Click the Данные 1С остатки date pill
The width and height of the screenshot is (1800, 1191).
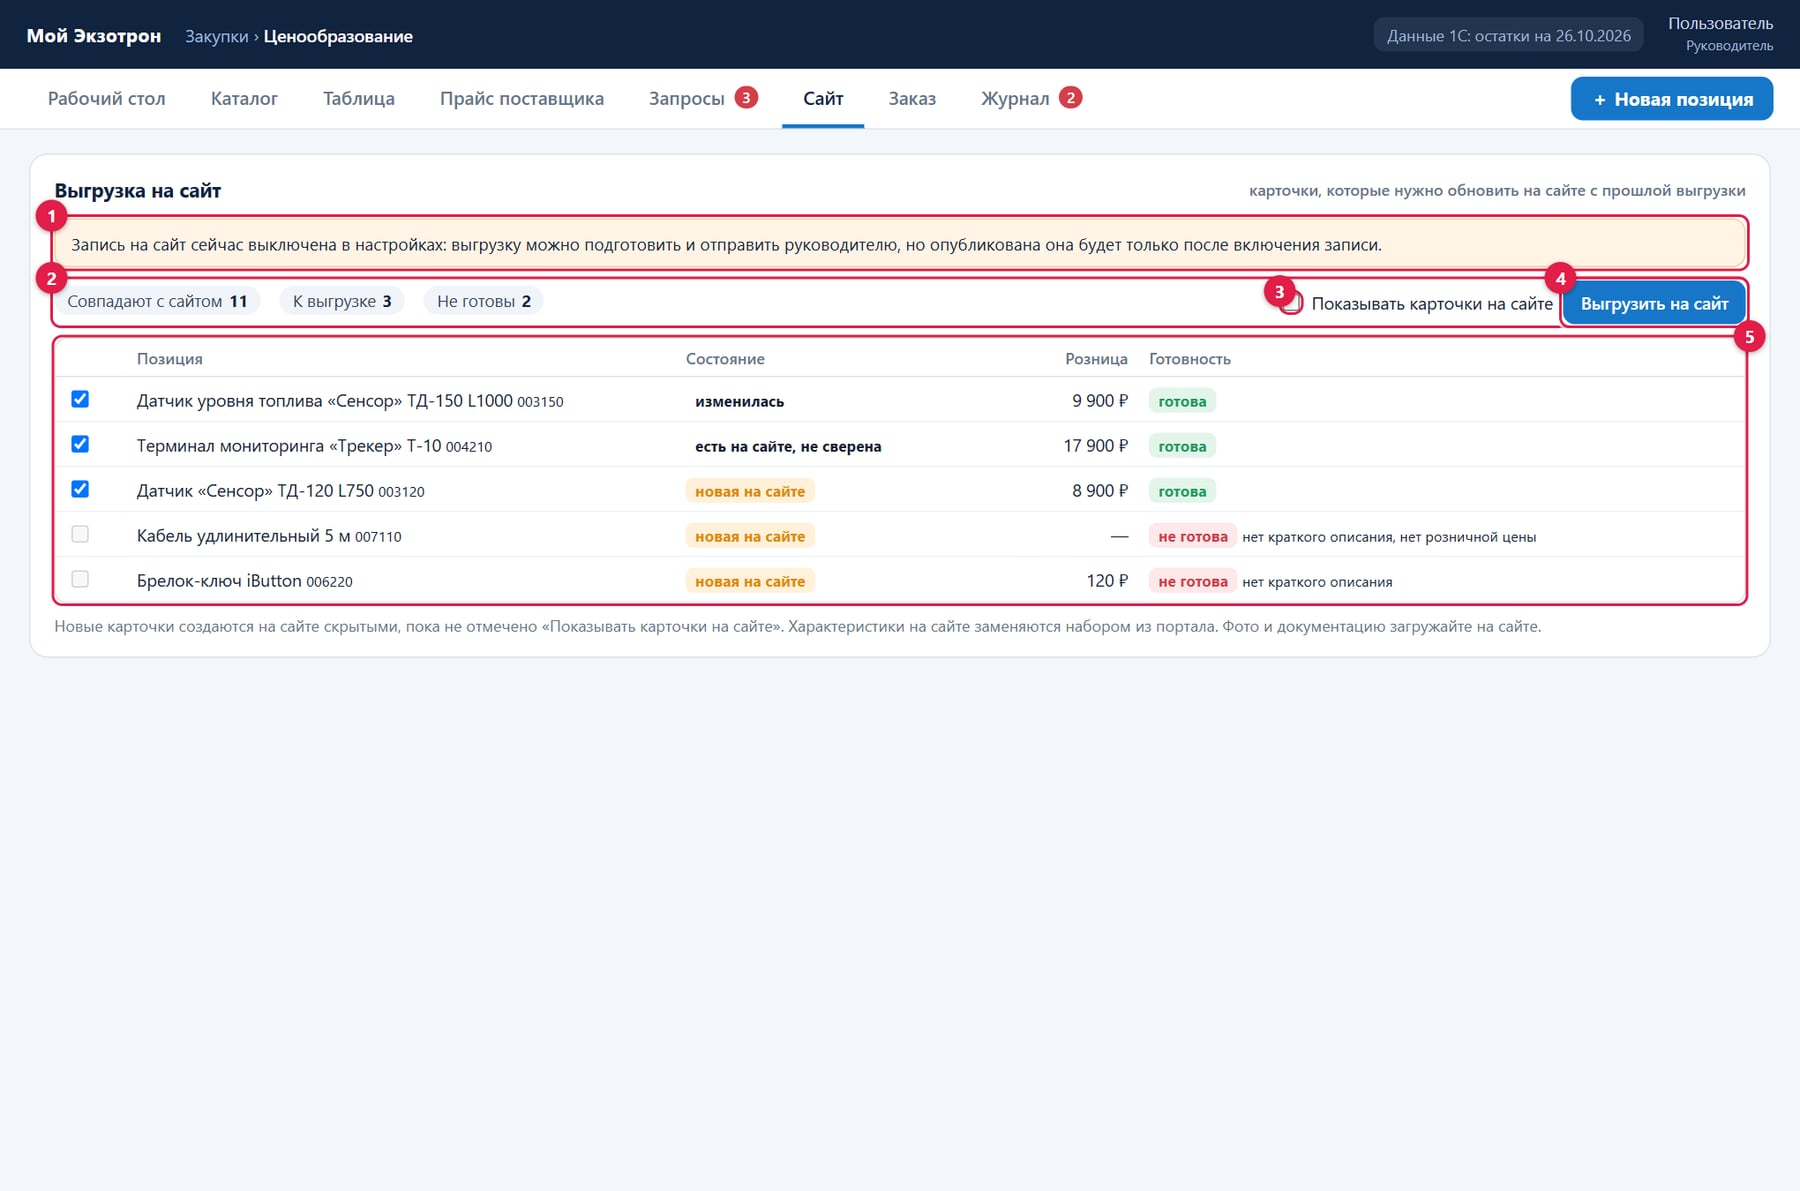coord(1508,36)
